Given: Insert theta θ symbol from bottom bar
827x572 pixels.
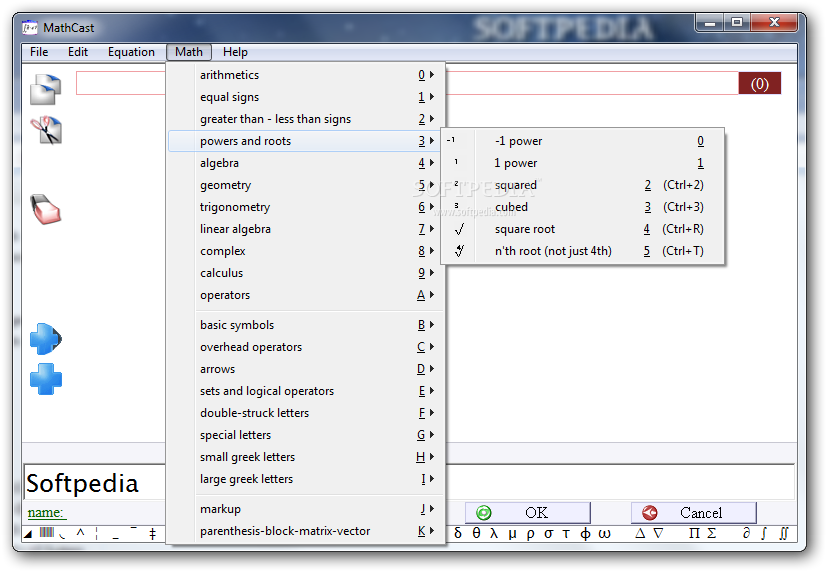Looking at the screenshot, I should pos(476,533).
